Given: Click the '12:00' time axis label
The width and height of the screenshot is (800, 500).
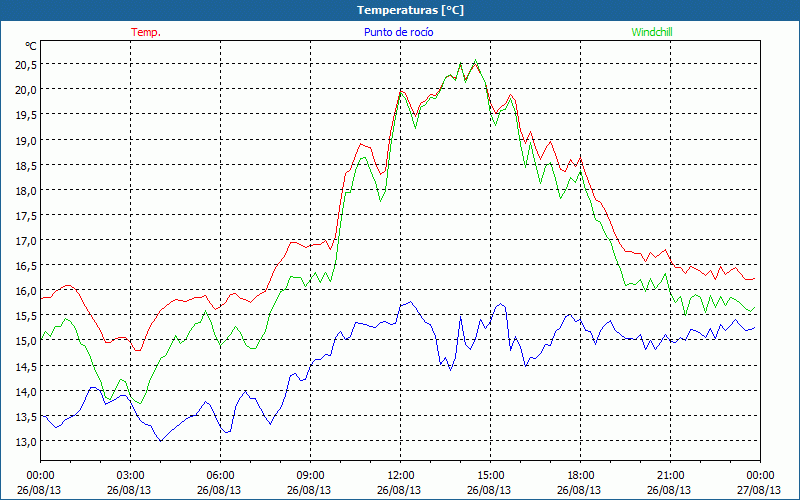Looking at the screenshot, I should (400, 476).
